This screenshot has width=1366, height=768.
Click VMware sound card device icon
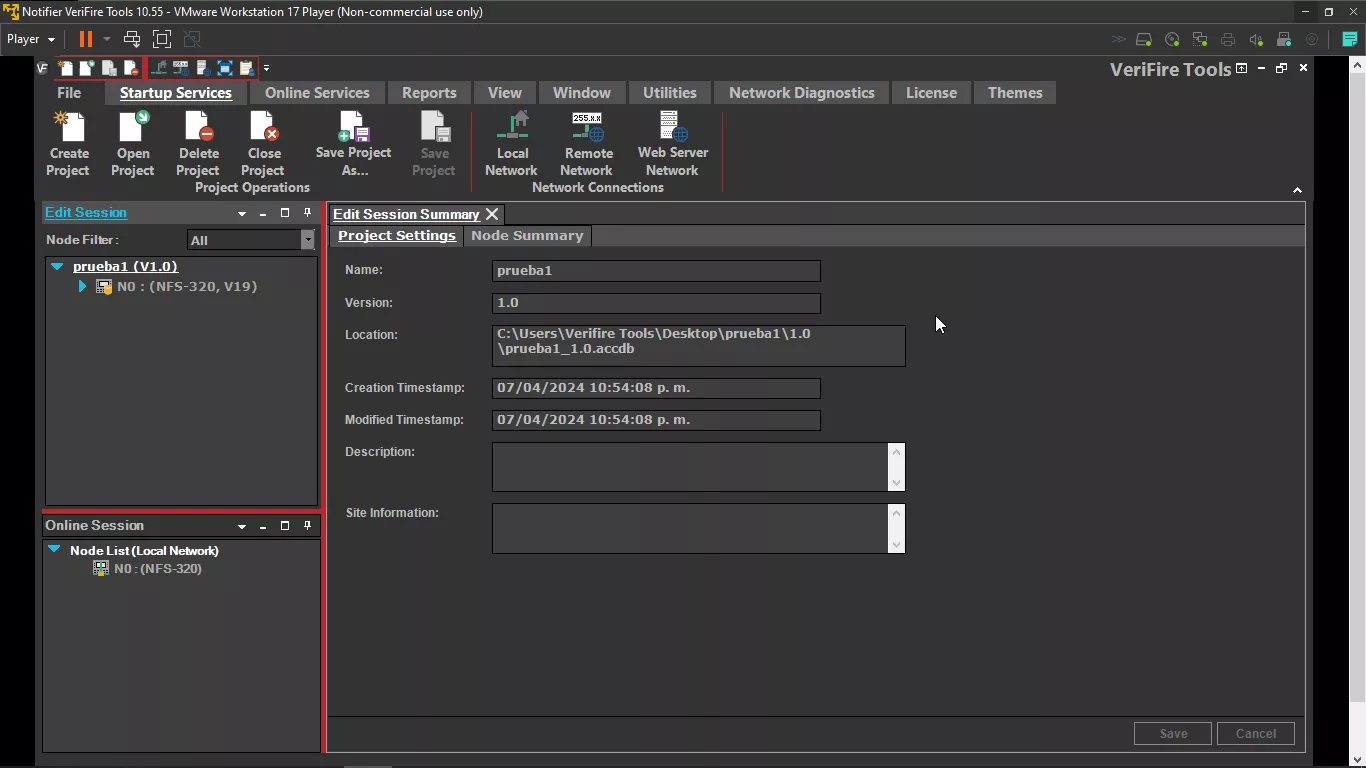tap(1256, 40)
